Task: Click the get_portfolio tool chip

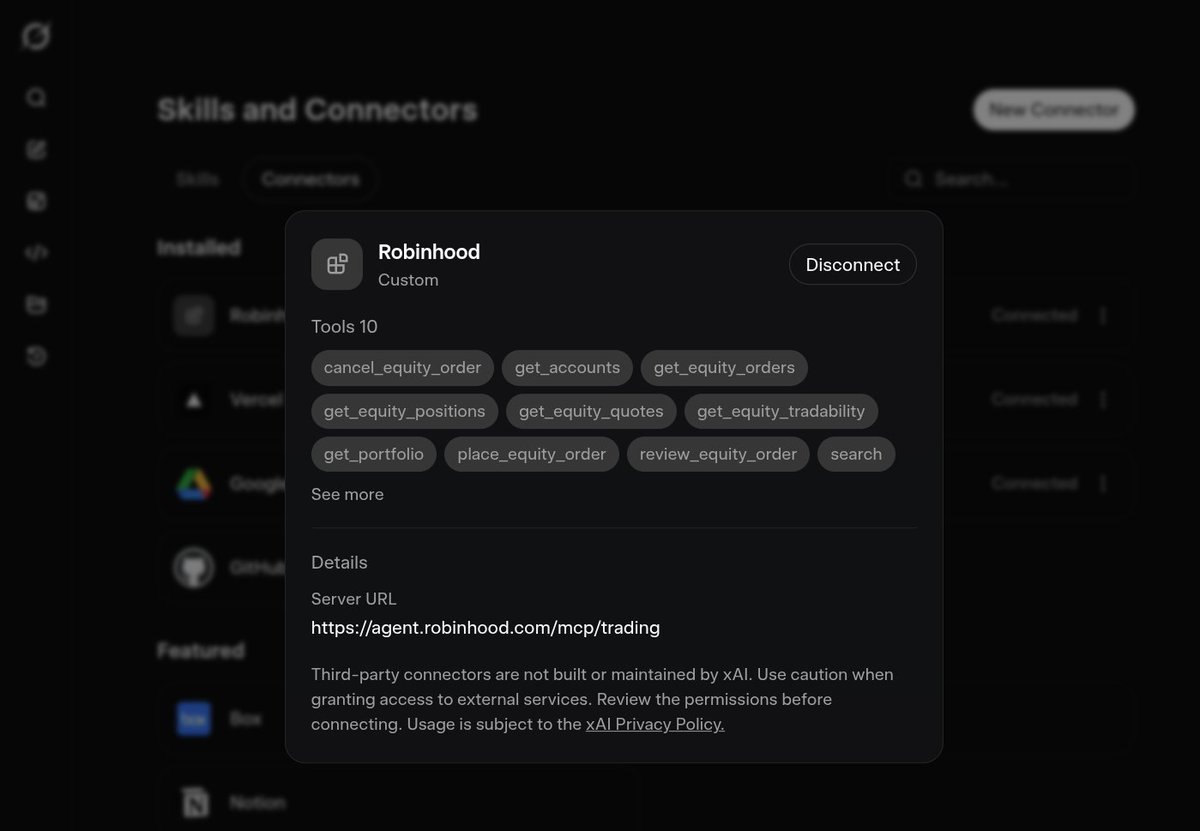Action: click(374, 454)
